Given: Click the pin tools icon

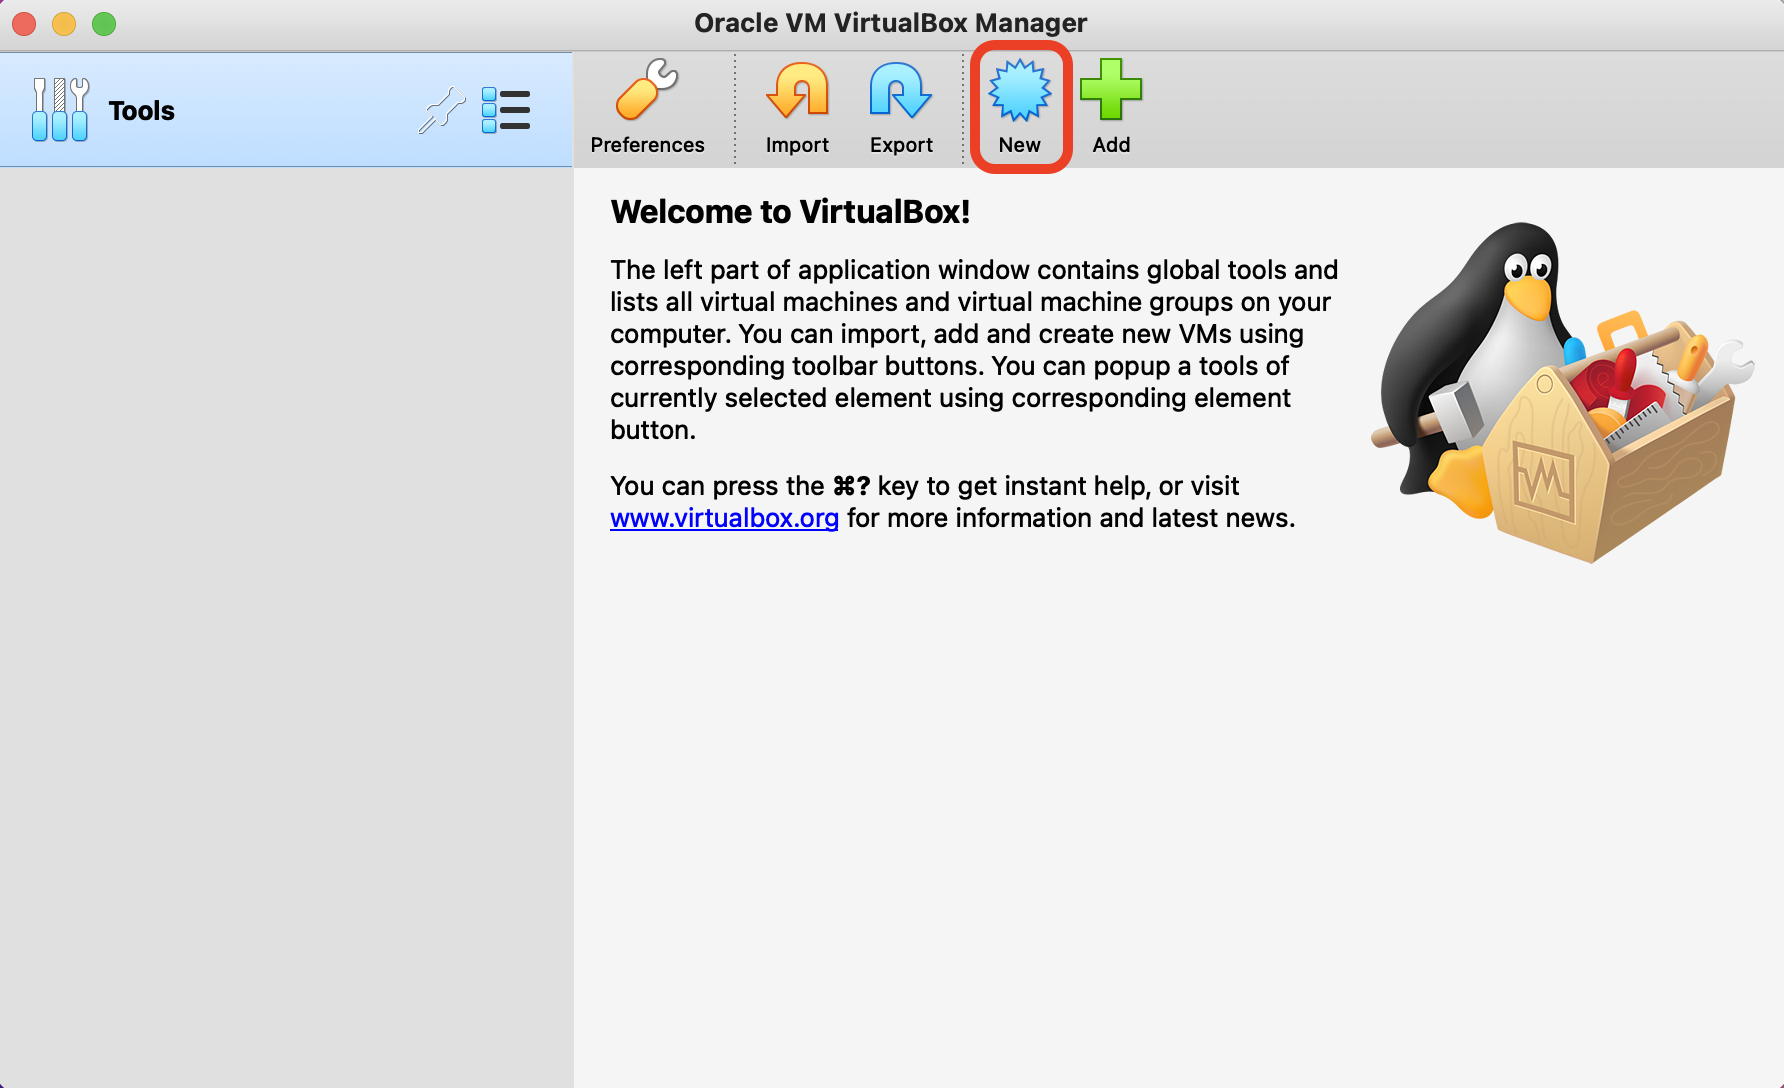Looking at the screenshot, I should click(x=441, y=110).
